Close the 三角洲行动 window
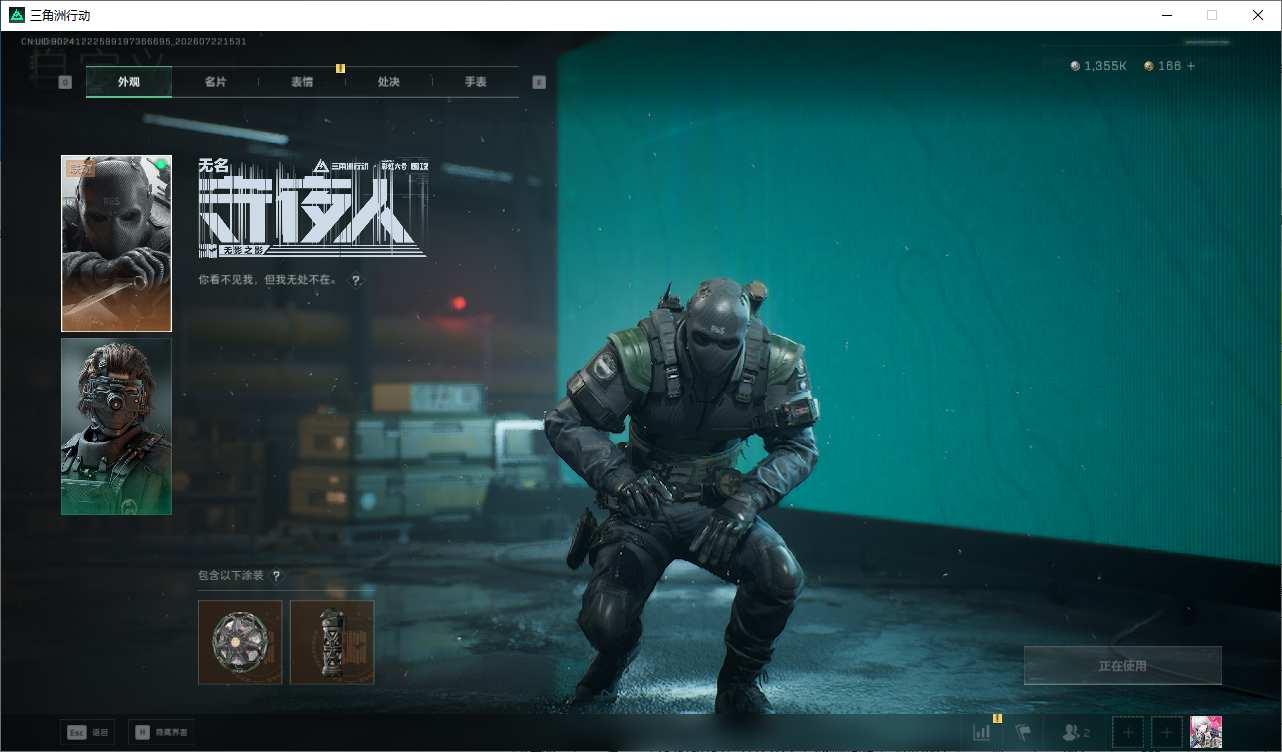Screen dimensions: 1282x752 [x=1258, y=15]
